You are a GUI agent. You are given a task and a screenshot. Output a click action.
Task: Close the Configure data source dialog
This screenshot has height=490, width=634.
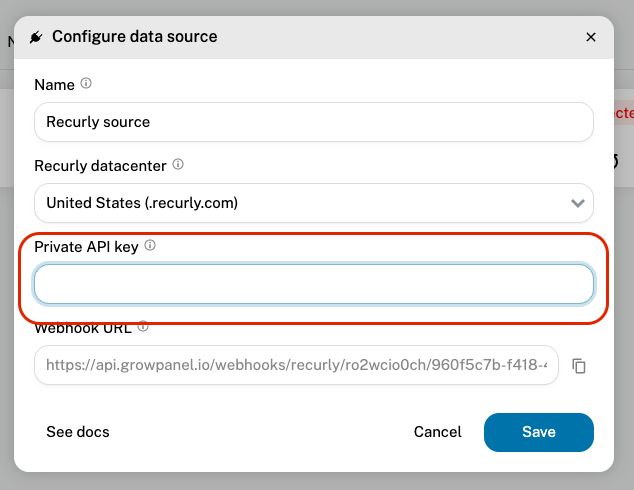(591, 37)
